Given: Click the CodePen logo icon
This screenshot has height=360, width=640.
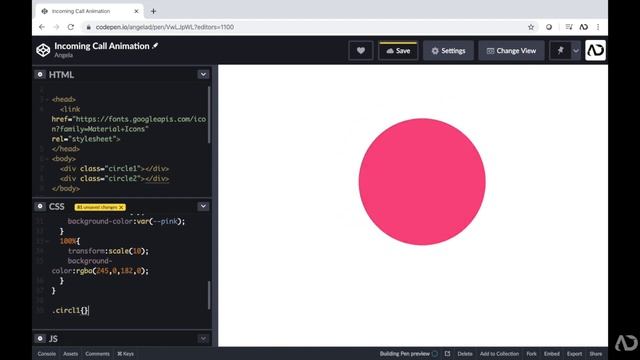Looking at the screenshot, I should pyautogui.click(x=43, y=50).
